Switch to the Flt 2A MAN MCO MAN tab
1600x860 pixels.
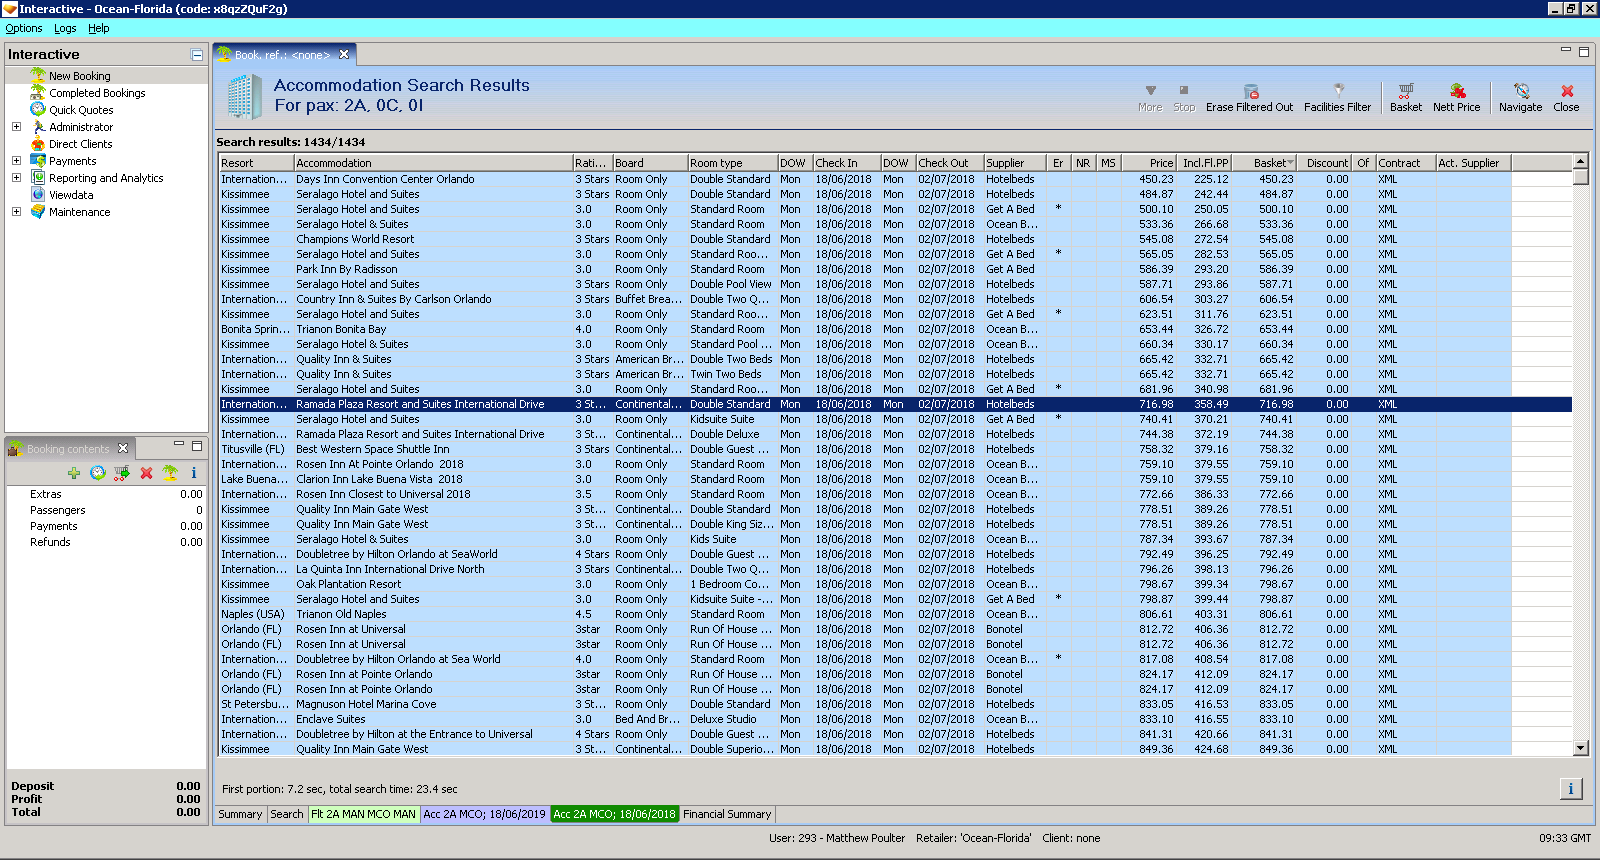click(363, 814)
